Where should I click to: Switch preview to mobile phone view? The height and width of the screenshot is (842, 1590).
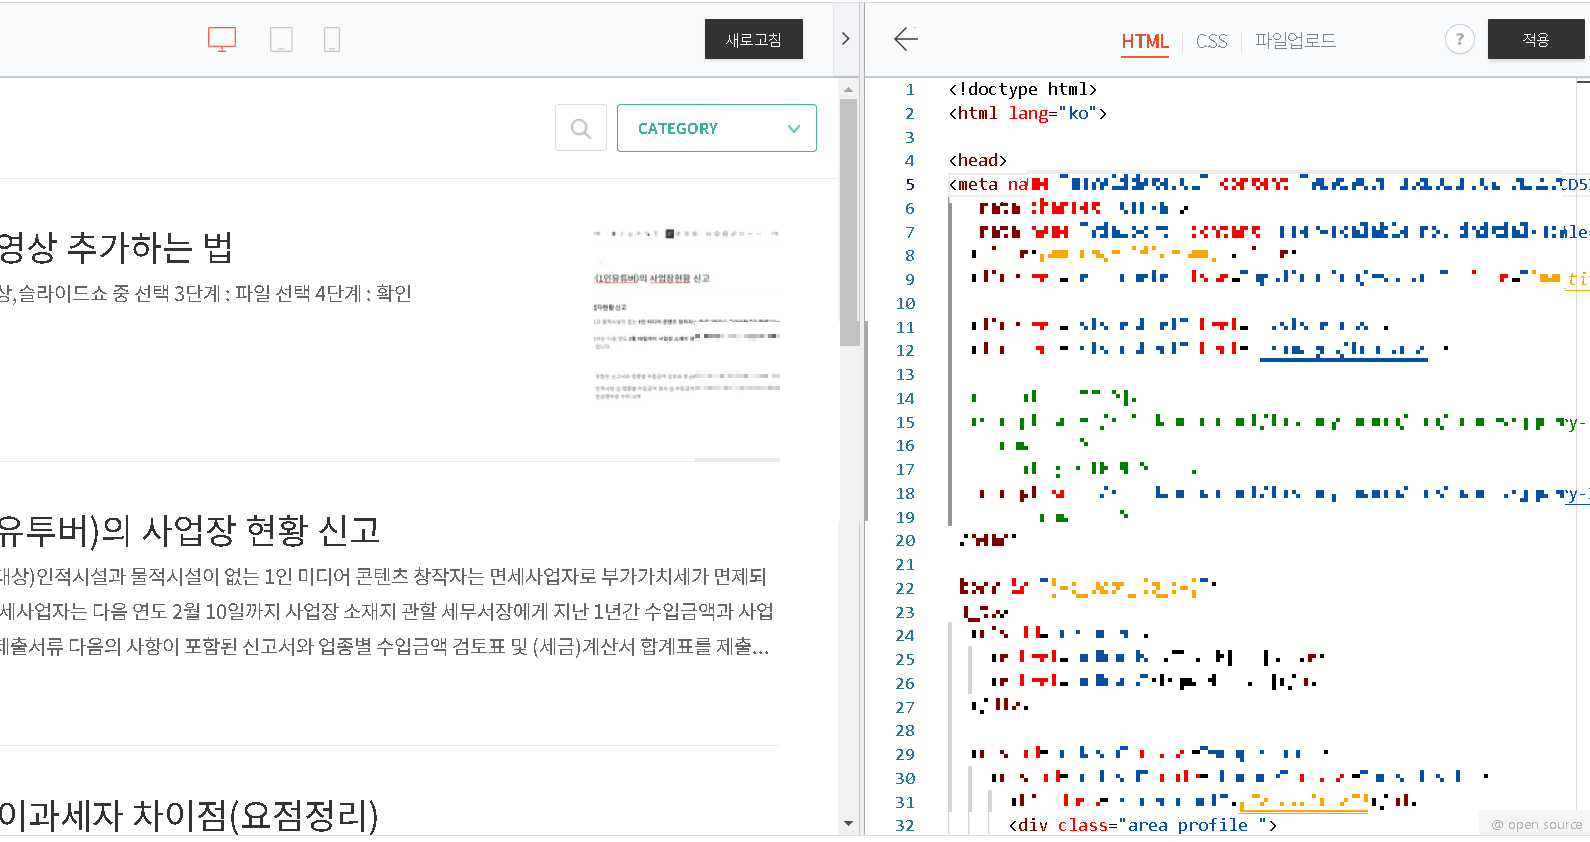point(332,40)
